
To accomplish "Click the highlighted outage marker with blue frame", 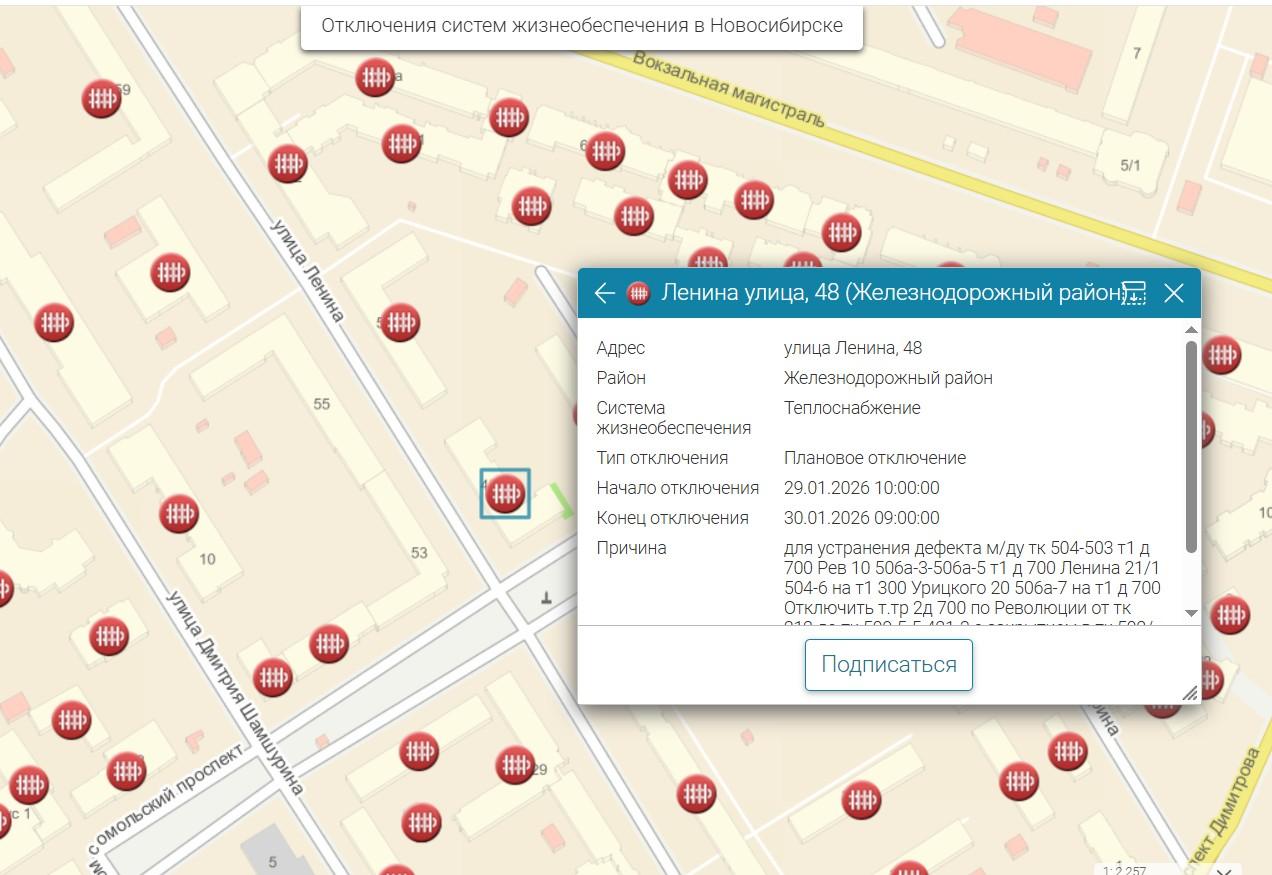I will (x=505, y=494).
